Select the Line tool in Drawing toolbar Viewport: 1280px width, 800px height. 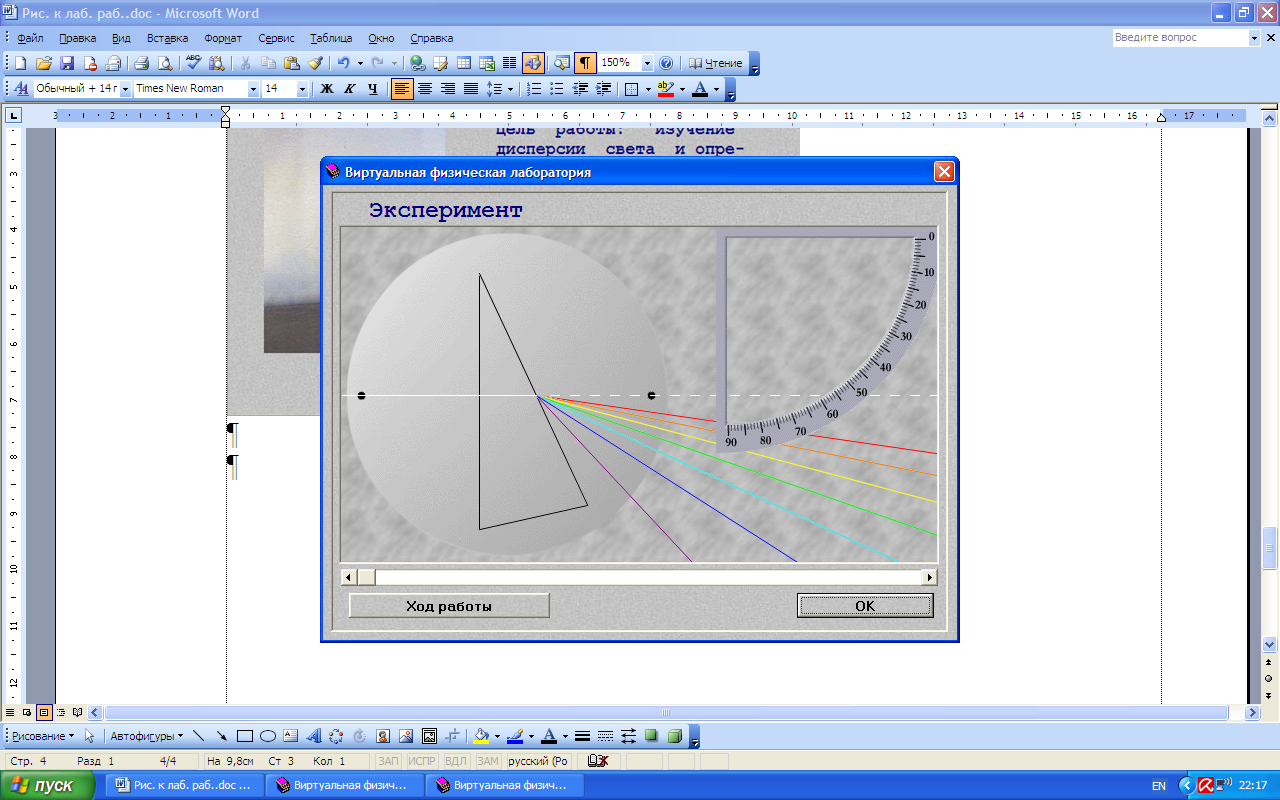(198, 736)
